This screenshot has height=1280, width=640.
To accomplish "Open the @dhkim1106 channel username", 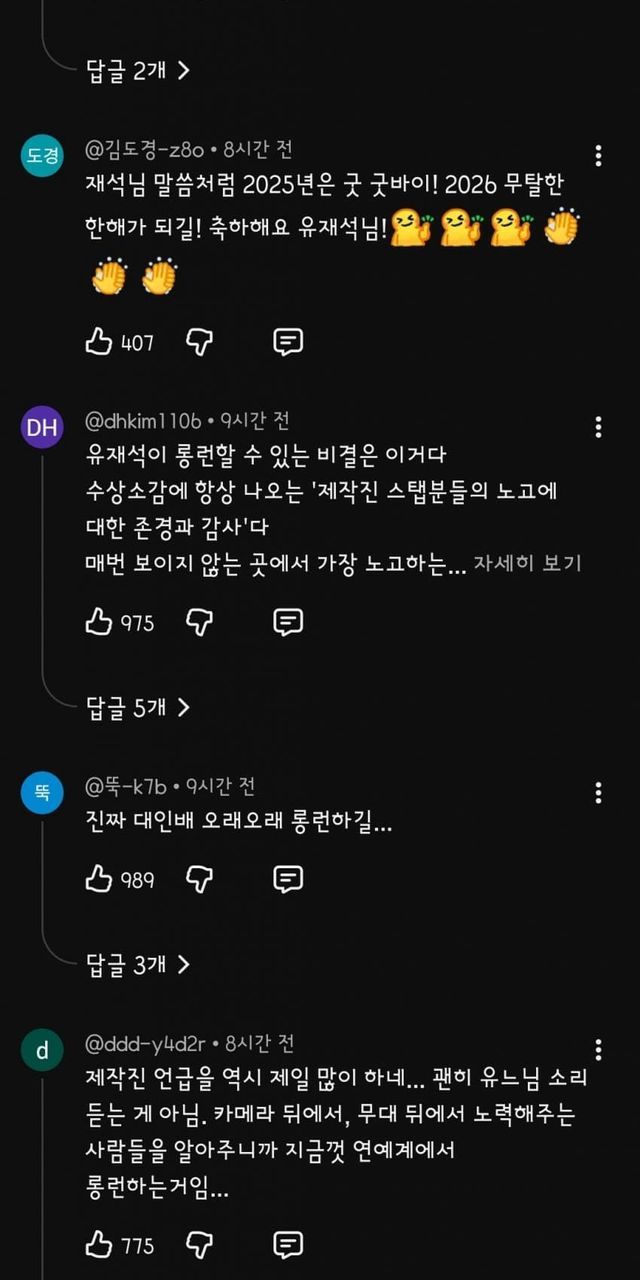I will [x=144, y=420].
